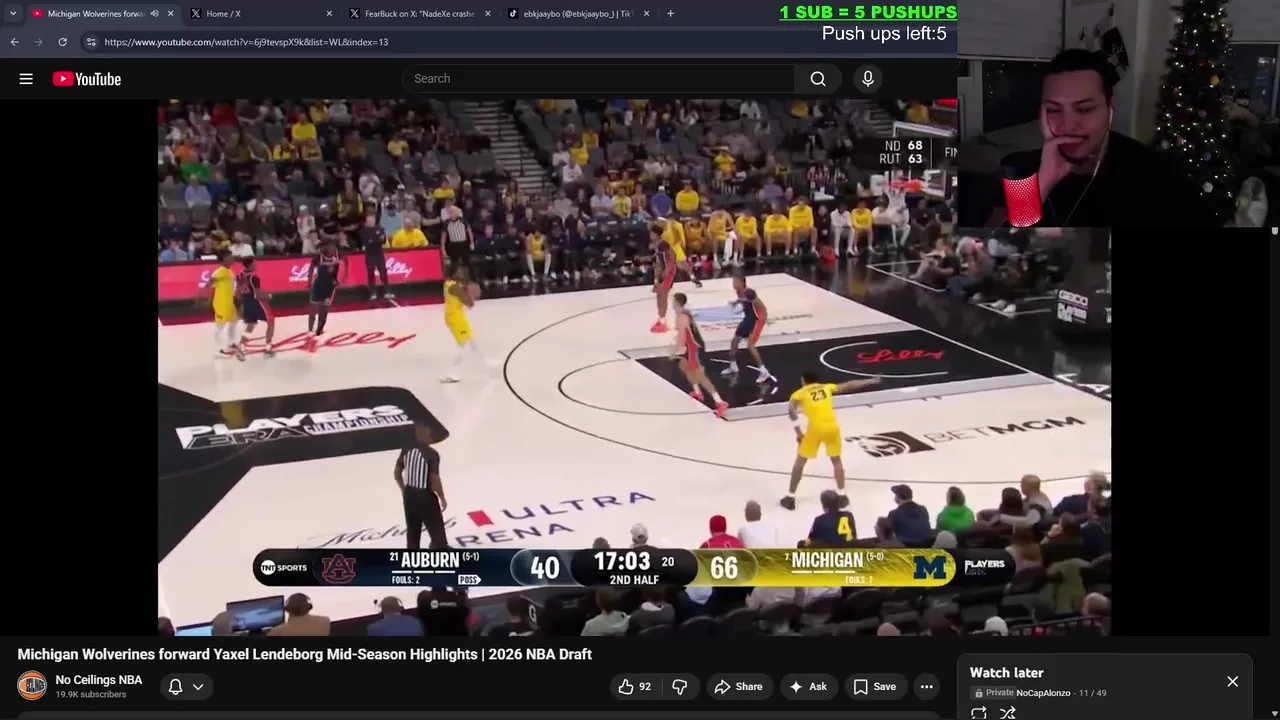1280x720 pixels.
Task: Go forward with browser forward arrow
Action: click(39, 42)
